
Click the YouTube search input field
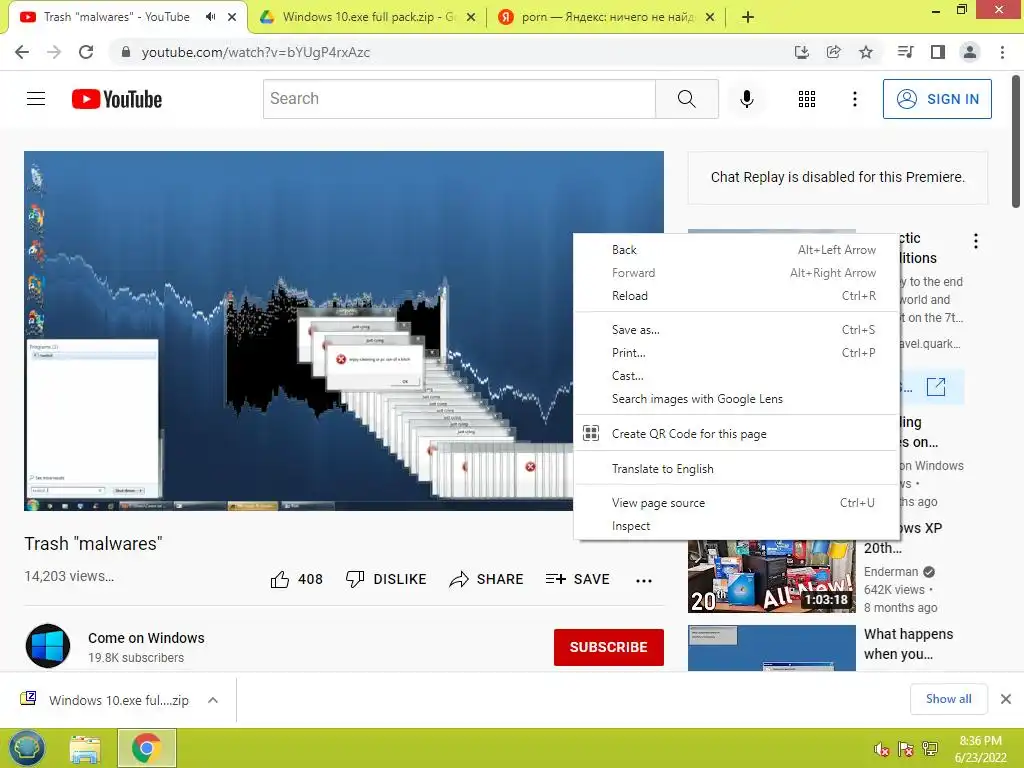(x=459, y=99)
